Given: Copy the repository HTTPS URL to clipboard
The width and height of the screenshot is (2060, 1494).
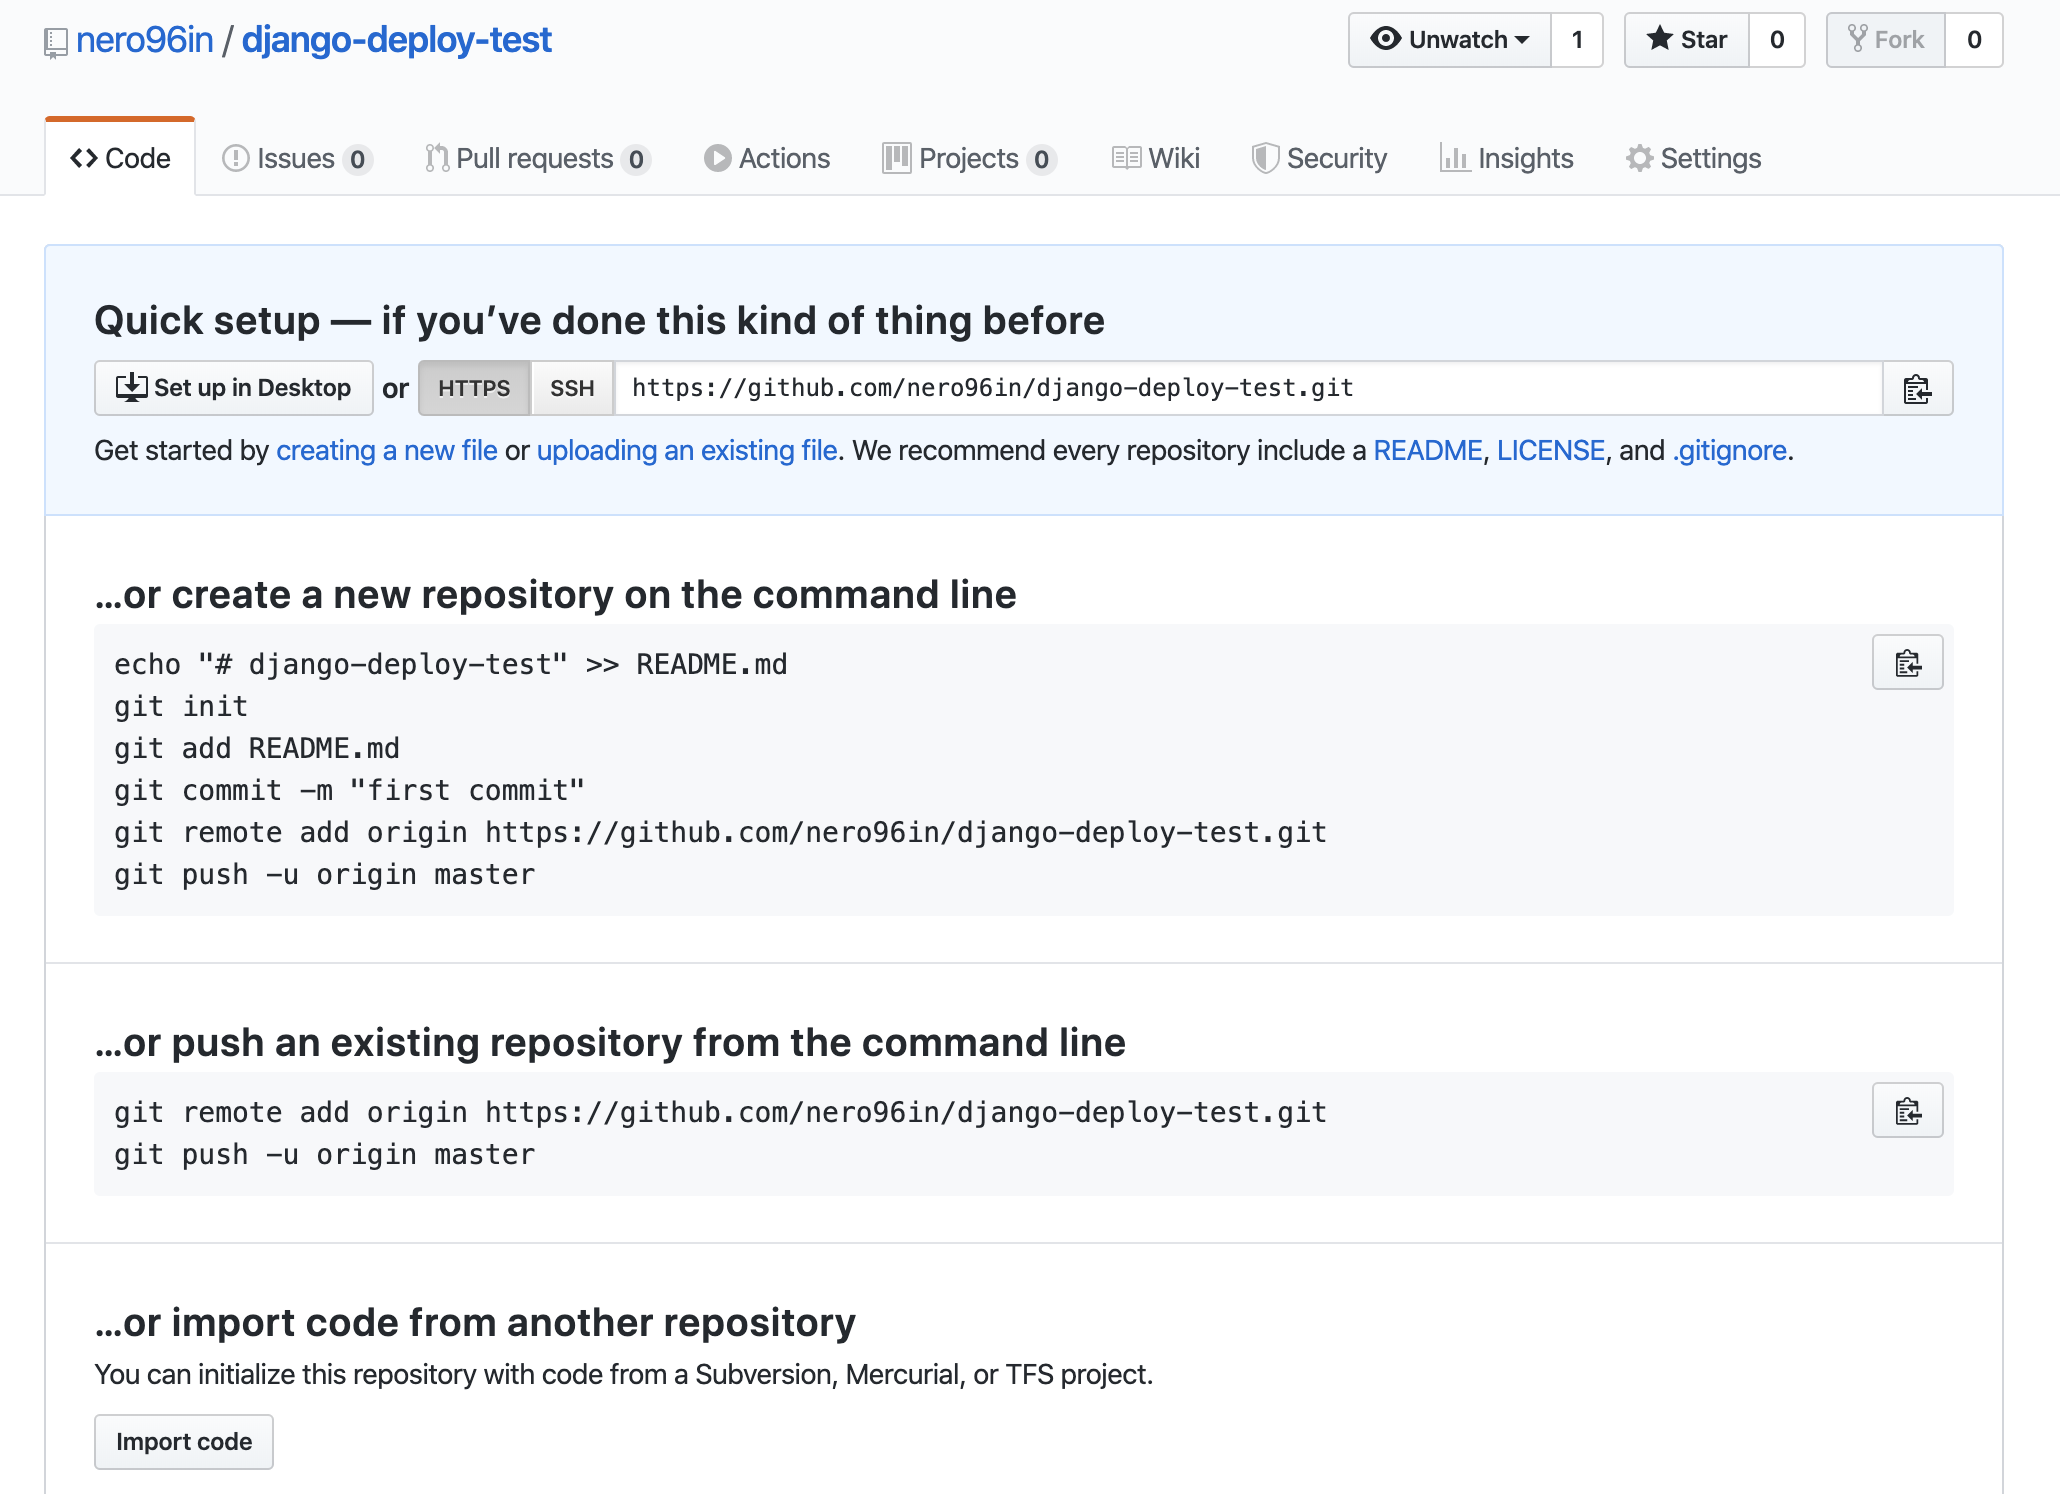Looking at the screenshot, I should 1916,388.
